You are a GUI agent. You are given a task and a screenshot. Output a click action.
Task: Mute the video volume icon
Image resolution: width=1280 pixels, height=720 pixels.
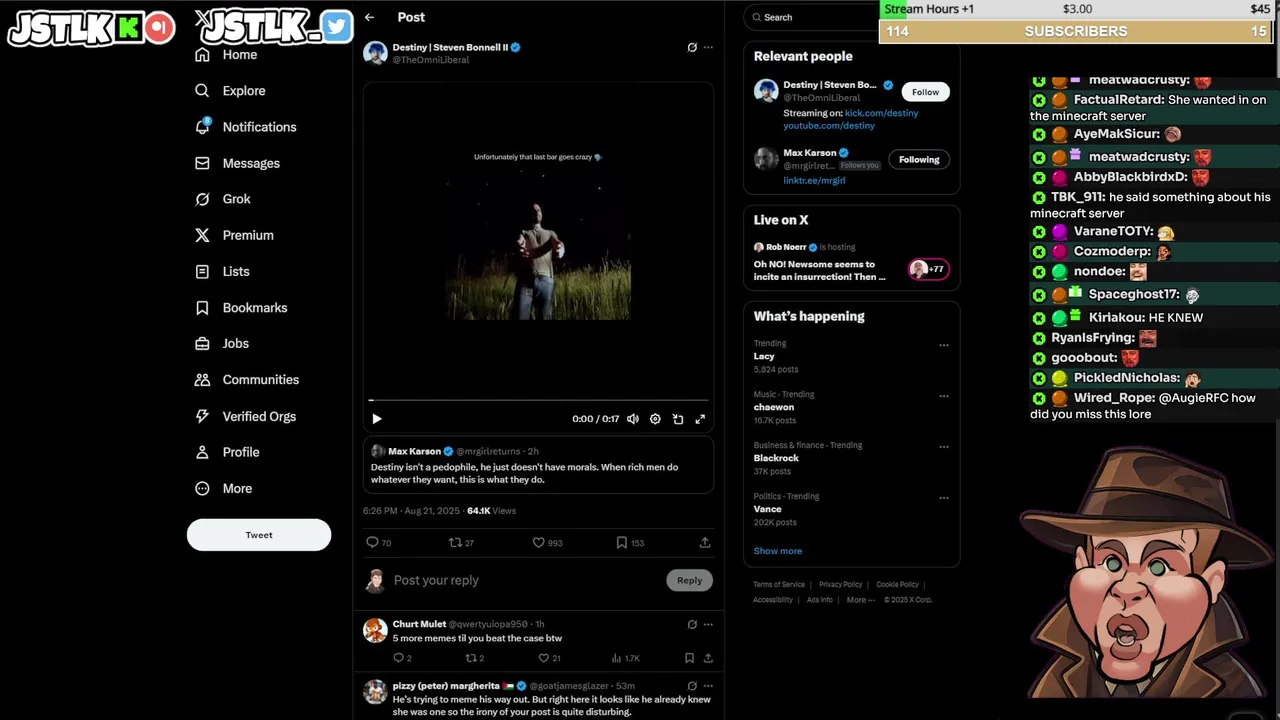tap(633, 419)
